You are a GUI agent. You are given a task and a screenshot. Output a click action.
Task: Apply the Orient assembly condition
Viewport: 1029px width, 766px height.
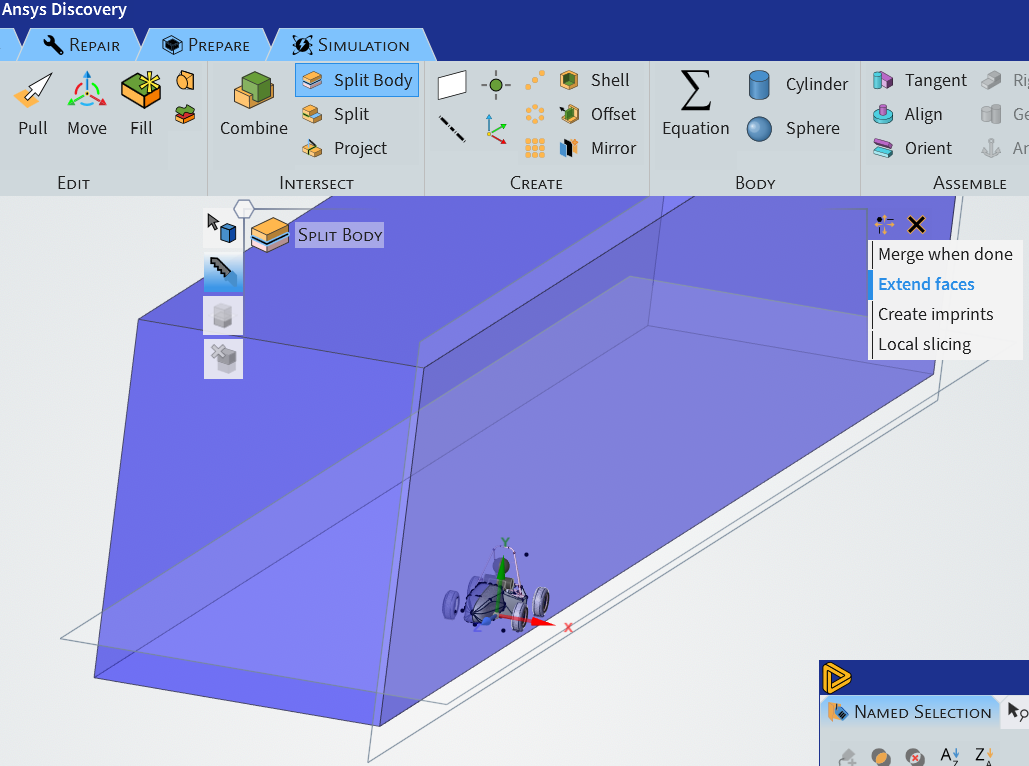pyautogui.click(x=912, y=148)
